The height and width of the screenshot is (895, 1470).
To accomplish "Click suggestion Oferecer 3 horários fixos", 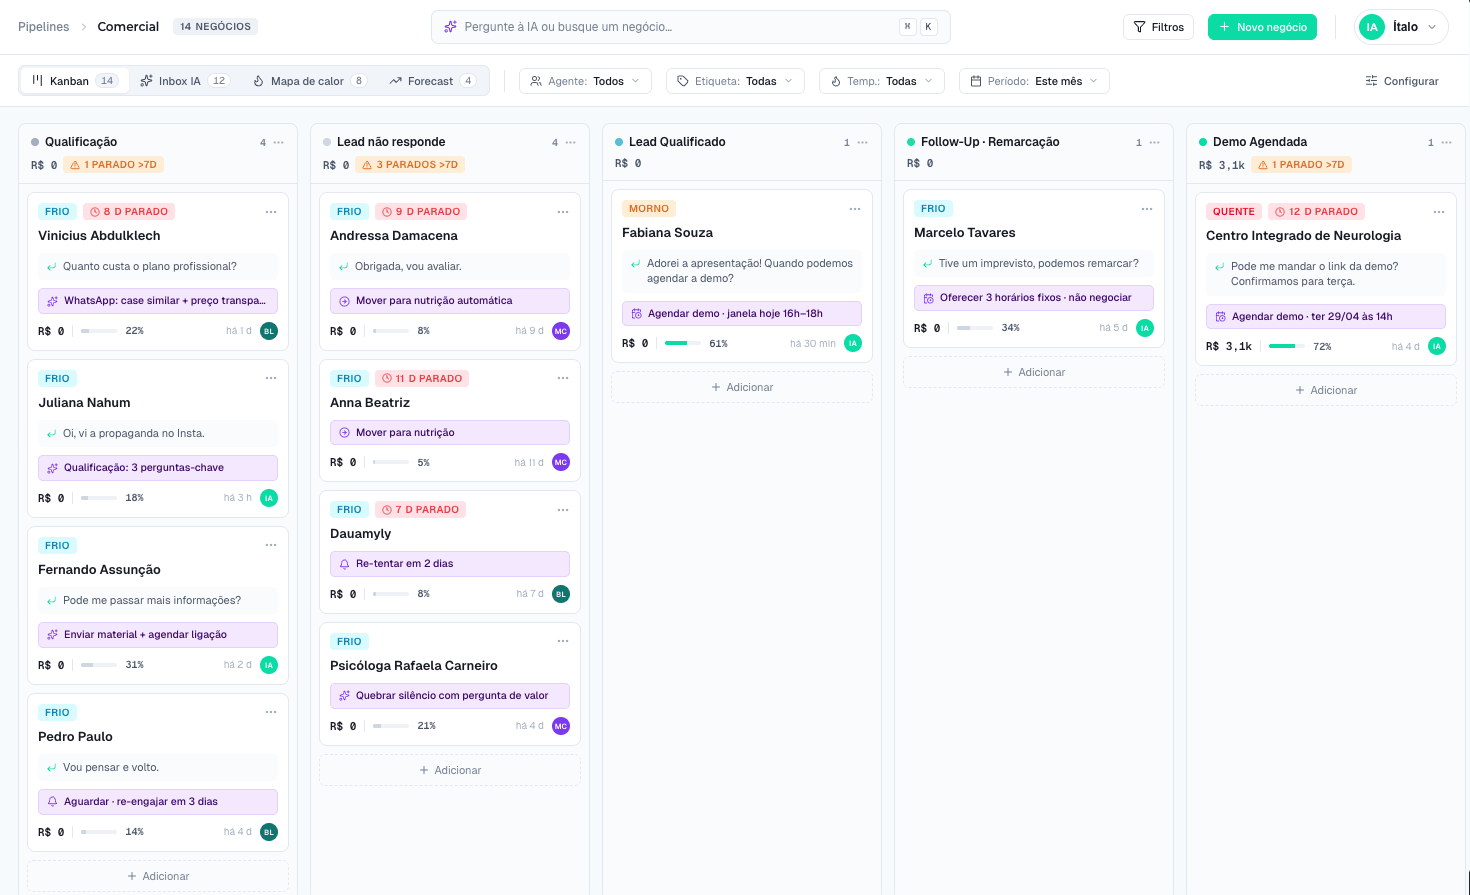I will click(1034, 298).
